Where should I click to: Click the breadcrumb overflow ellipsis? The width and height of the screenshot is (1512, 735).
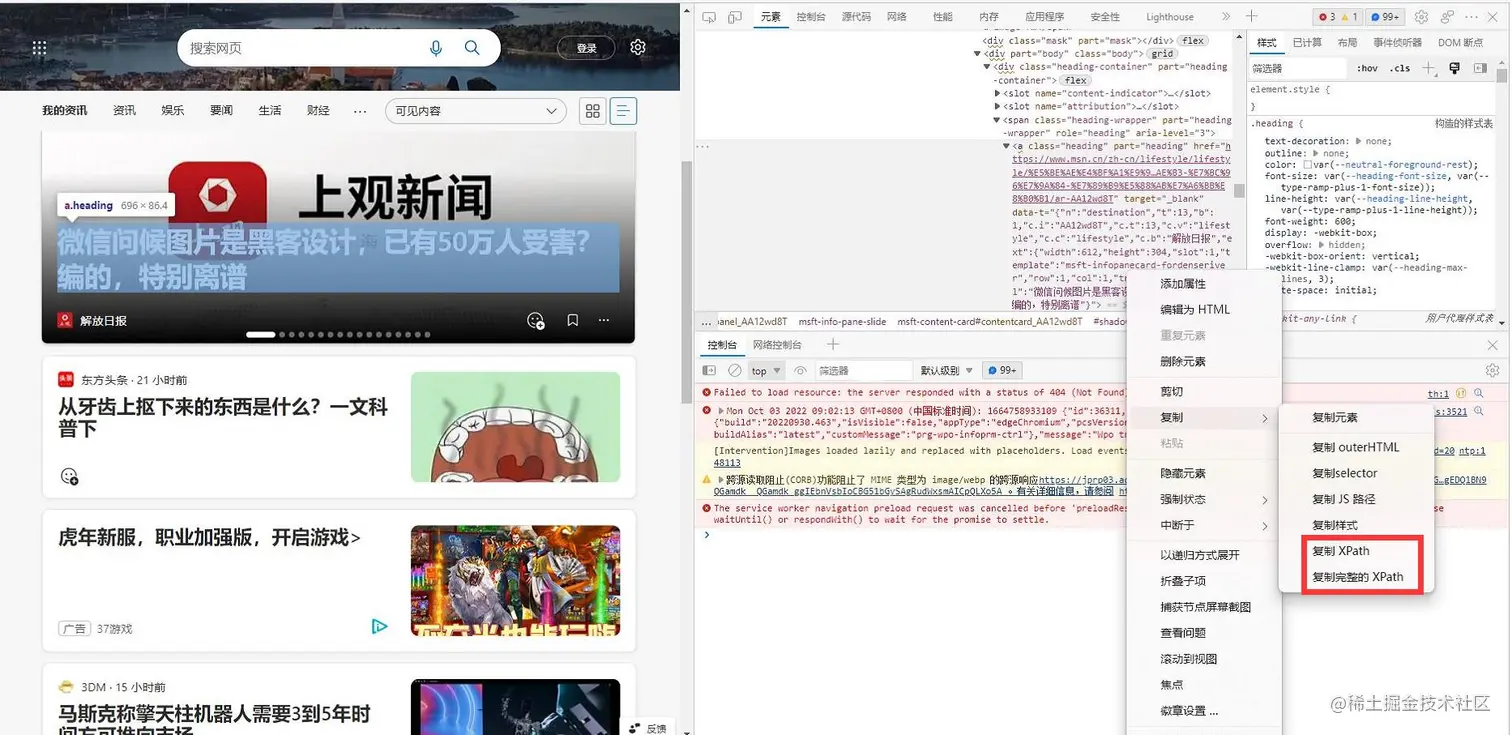pyautogui.click(x=708, y=322)
